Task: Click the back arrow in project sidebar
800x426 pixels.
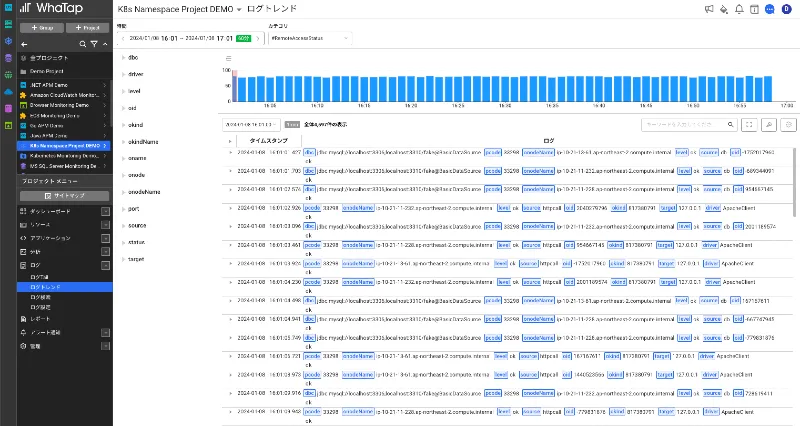Action: point(24,44)
